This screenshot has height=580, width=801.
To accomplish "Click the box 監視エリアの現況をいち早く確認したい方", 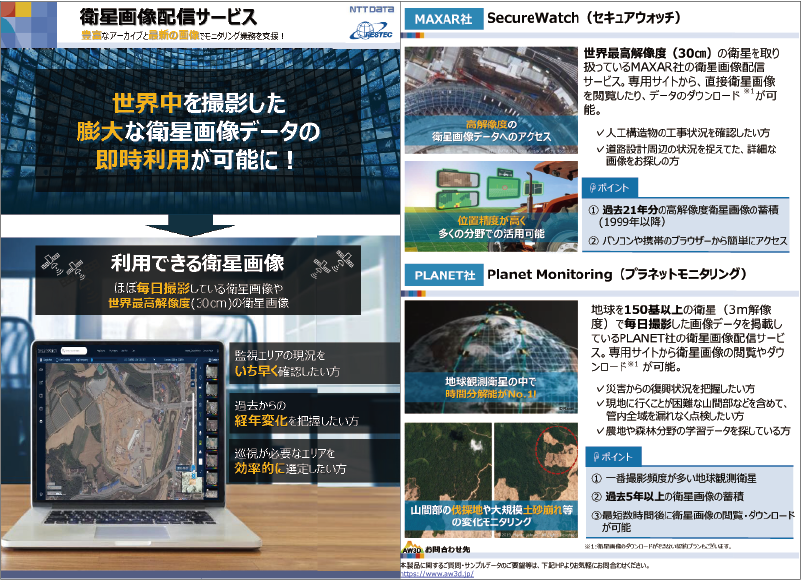I will (314, 363).
